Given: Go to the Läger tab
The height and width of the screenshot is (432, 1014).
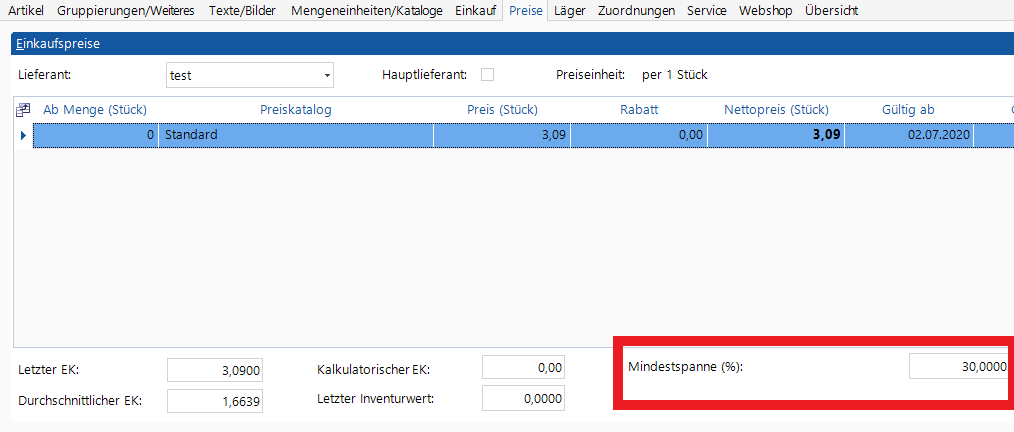Looking at the screenshot, I should [x=570, y=11].
